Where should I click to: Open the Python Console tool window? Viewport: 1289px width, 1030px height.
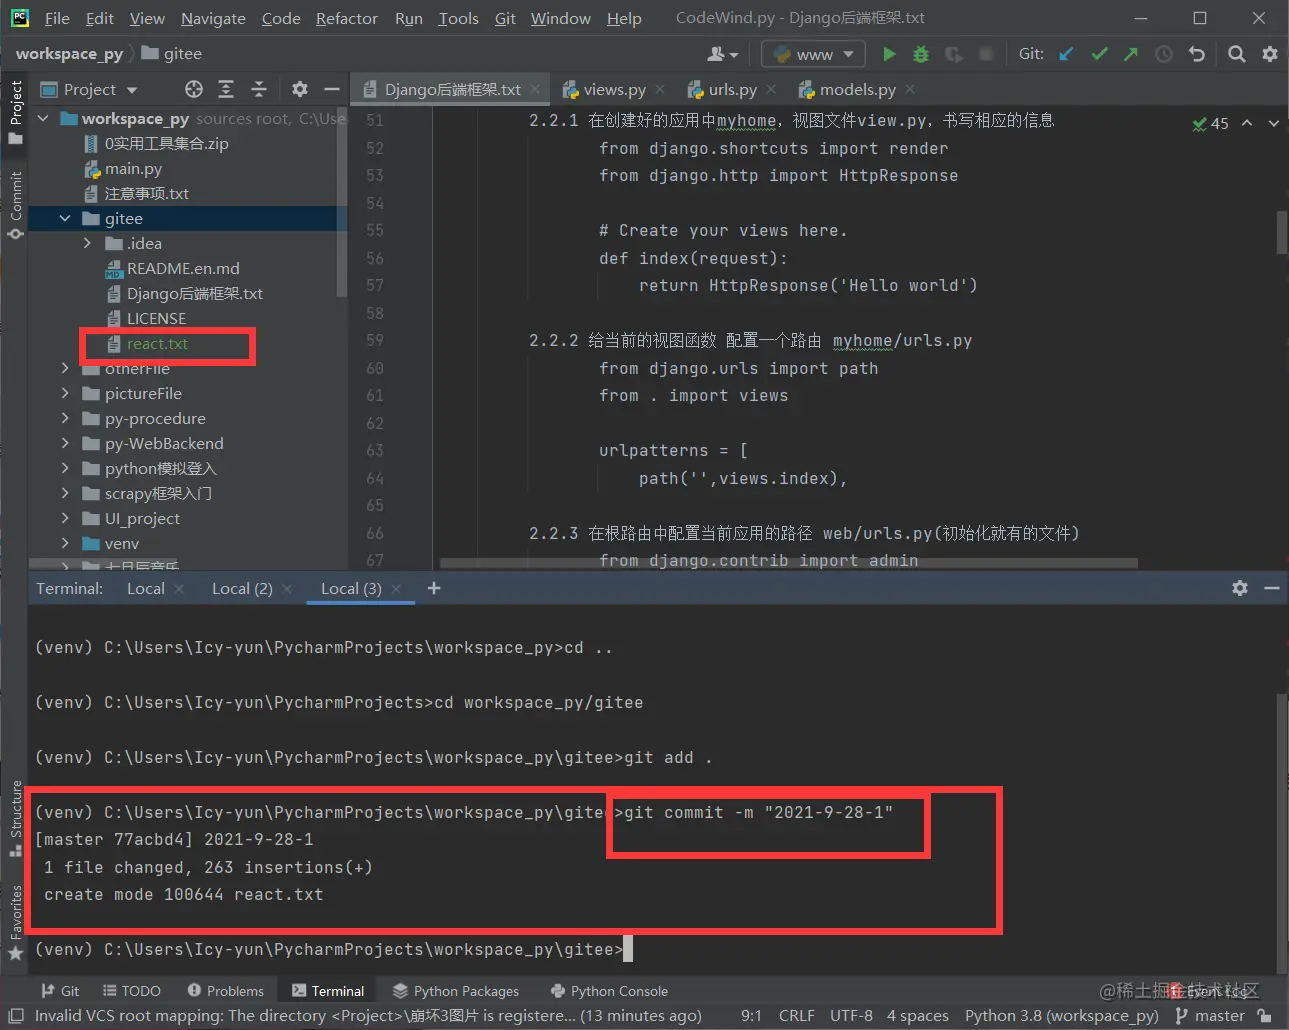click(x=609, y=991)
